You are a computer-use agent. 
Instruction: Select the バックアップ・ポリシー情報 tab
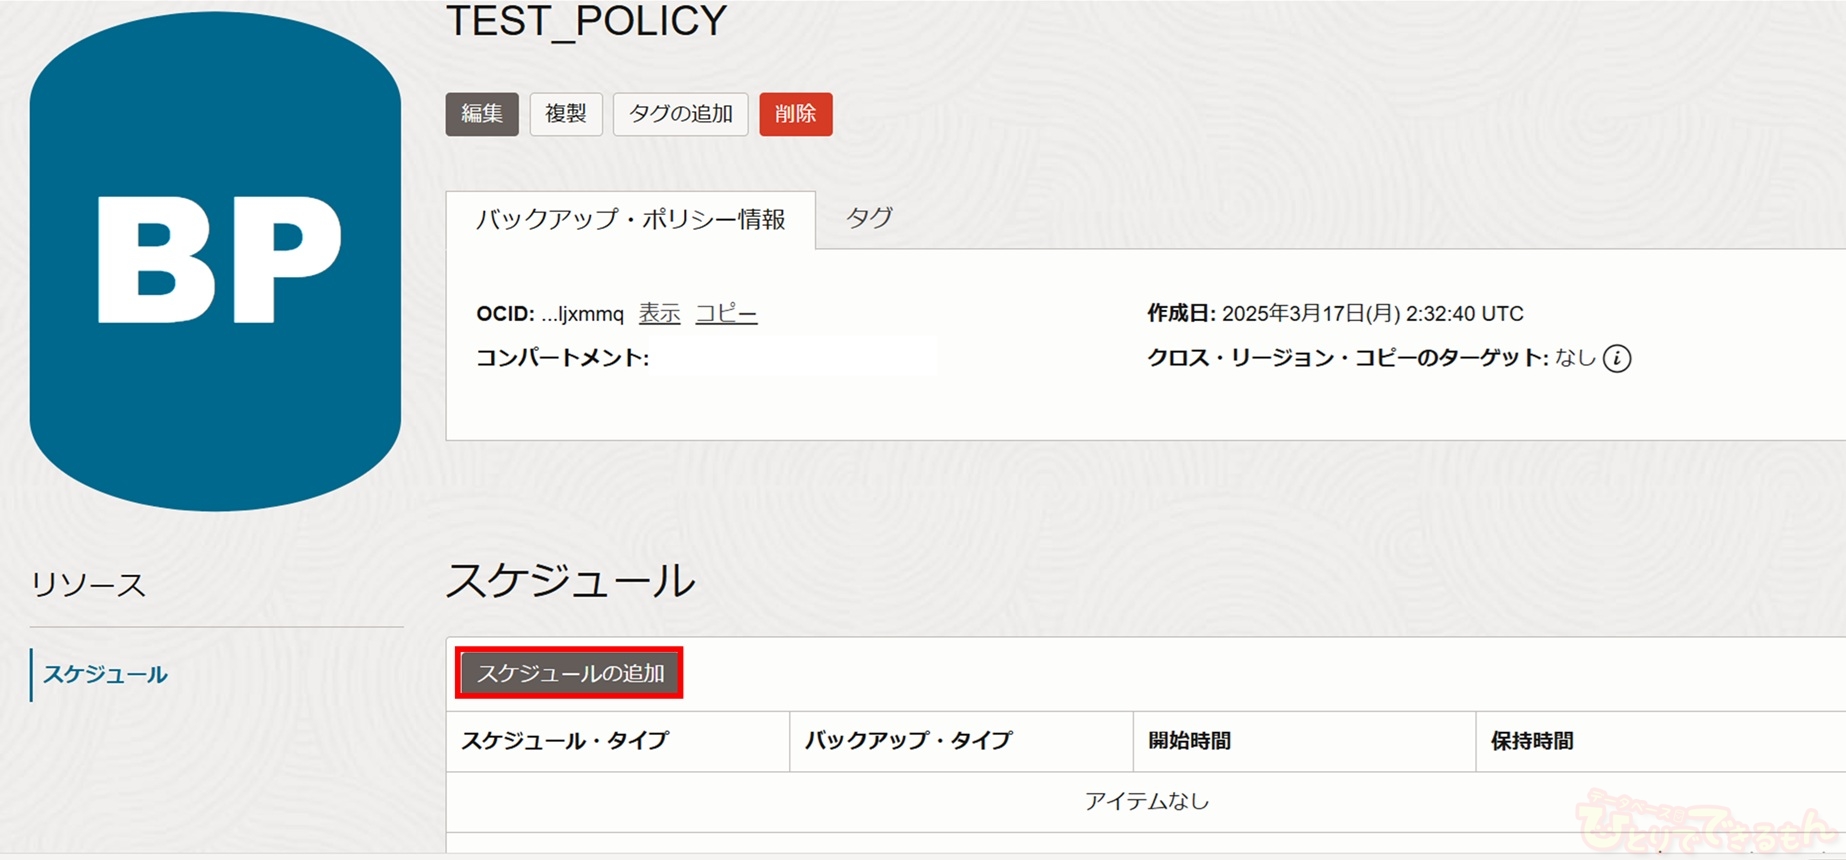click(x=631, y=219)
